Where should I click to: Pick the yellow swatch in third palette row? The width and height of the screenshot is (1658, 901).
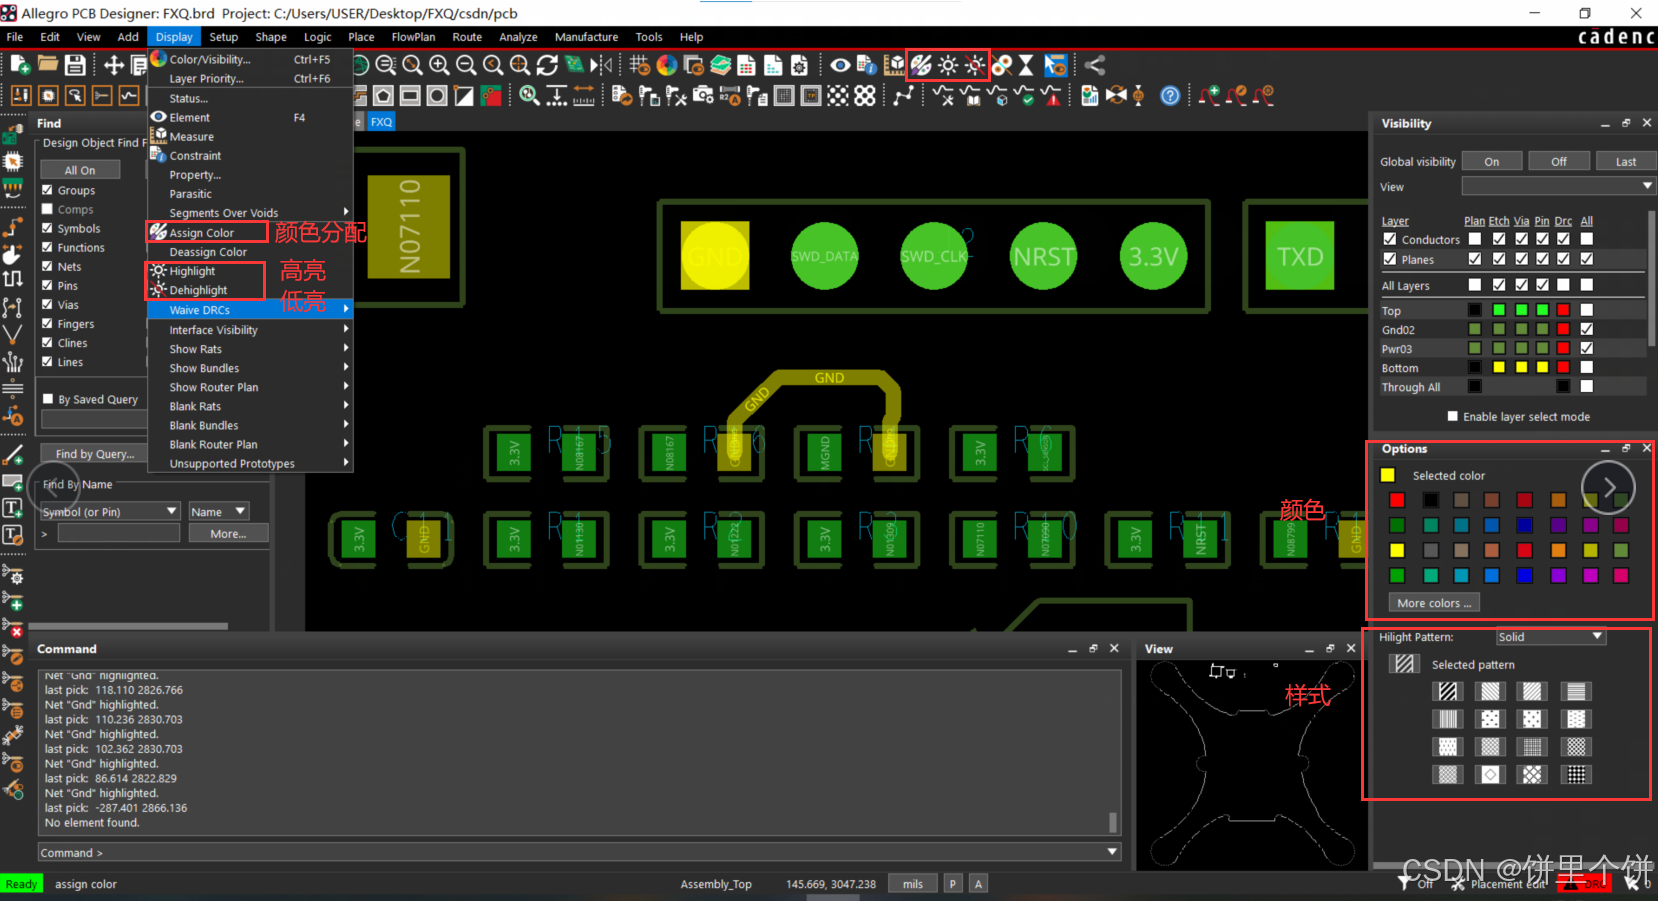(1397, 550)
